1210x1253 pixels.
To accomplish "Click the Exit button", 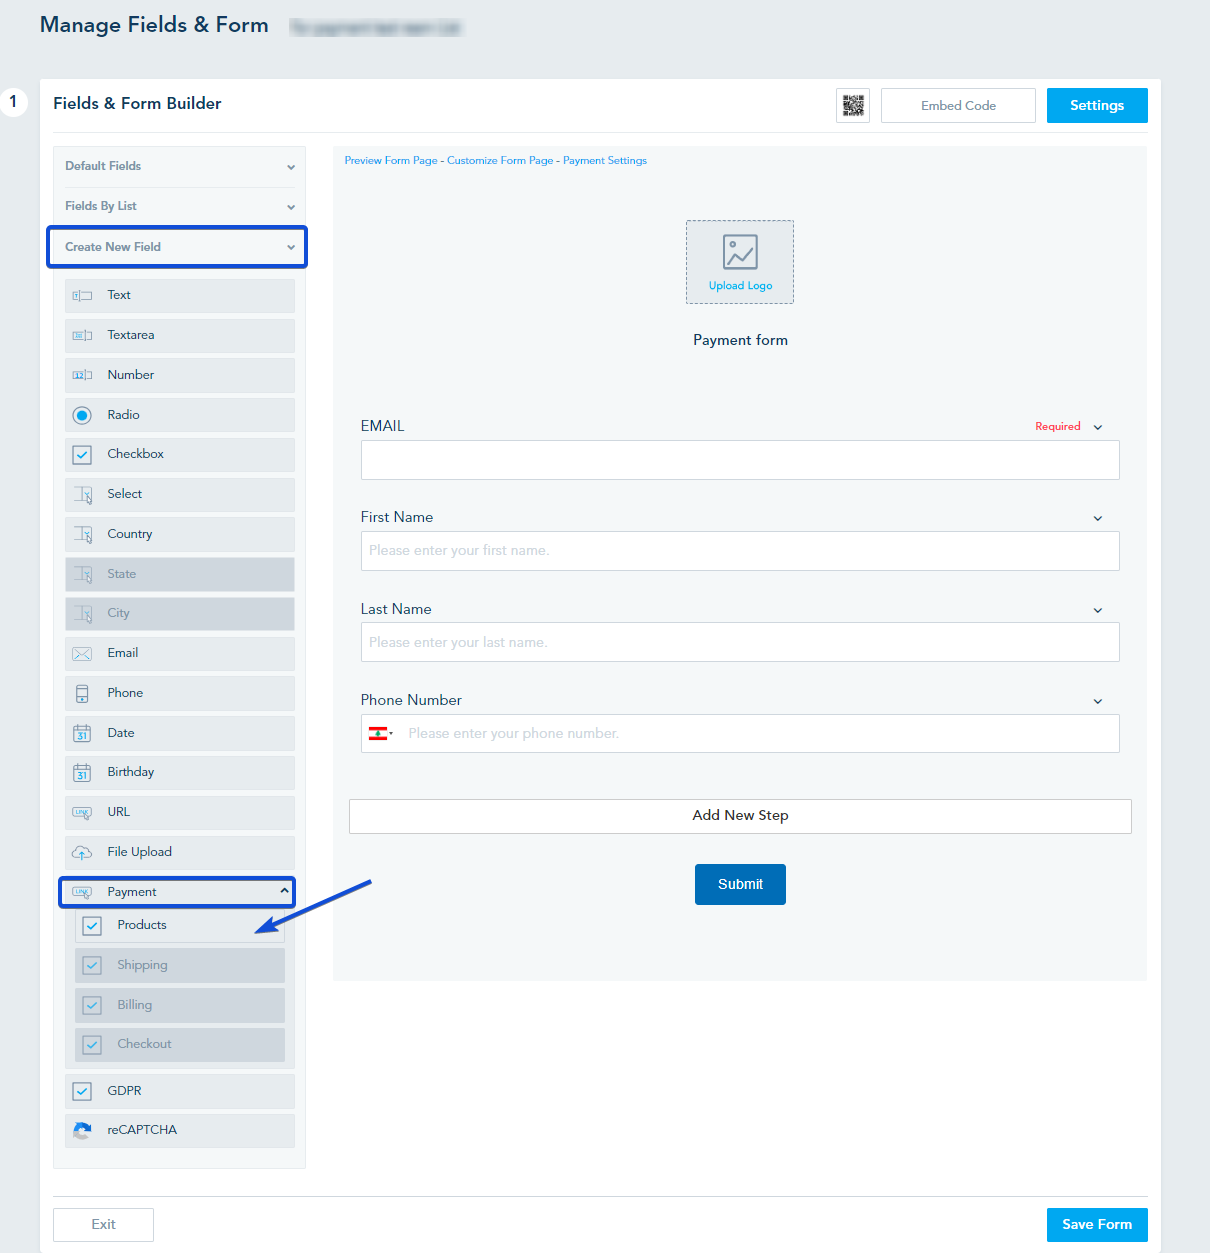I will point(103,1224).
